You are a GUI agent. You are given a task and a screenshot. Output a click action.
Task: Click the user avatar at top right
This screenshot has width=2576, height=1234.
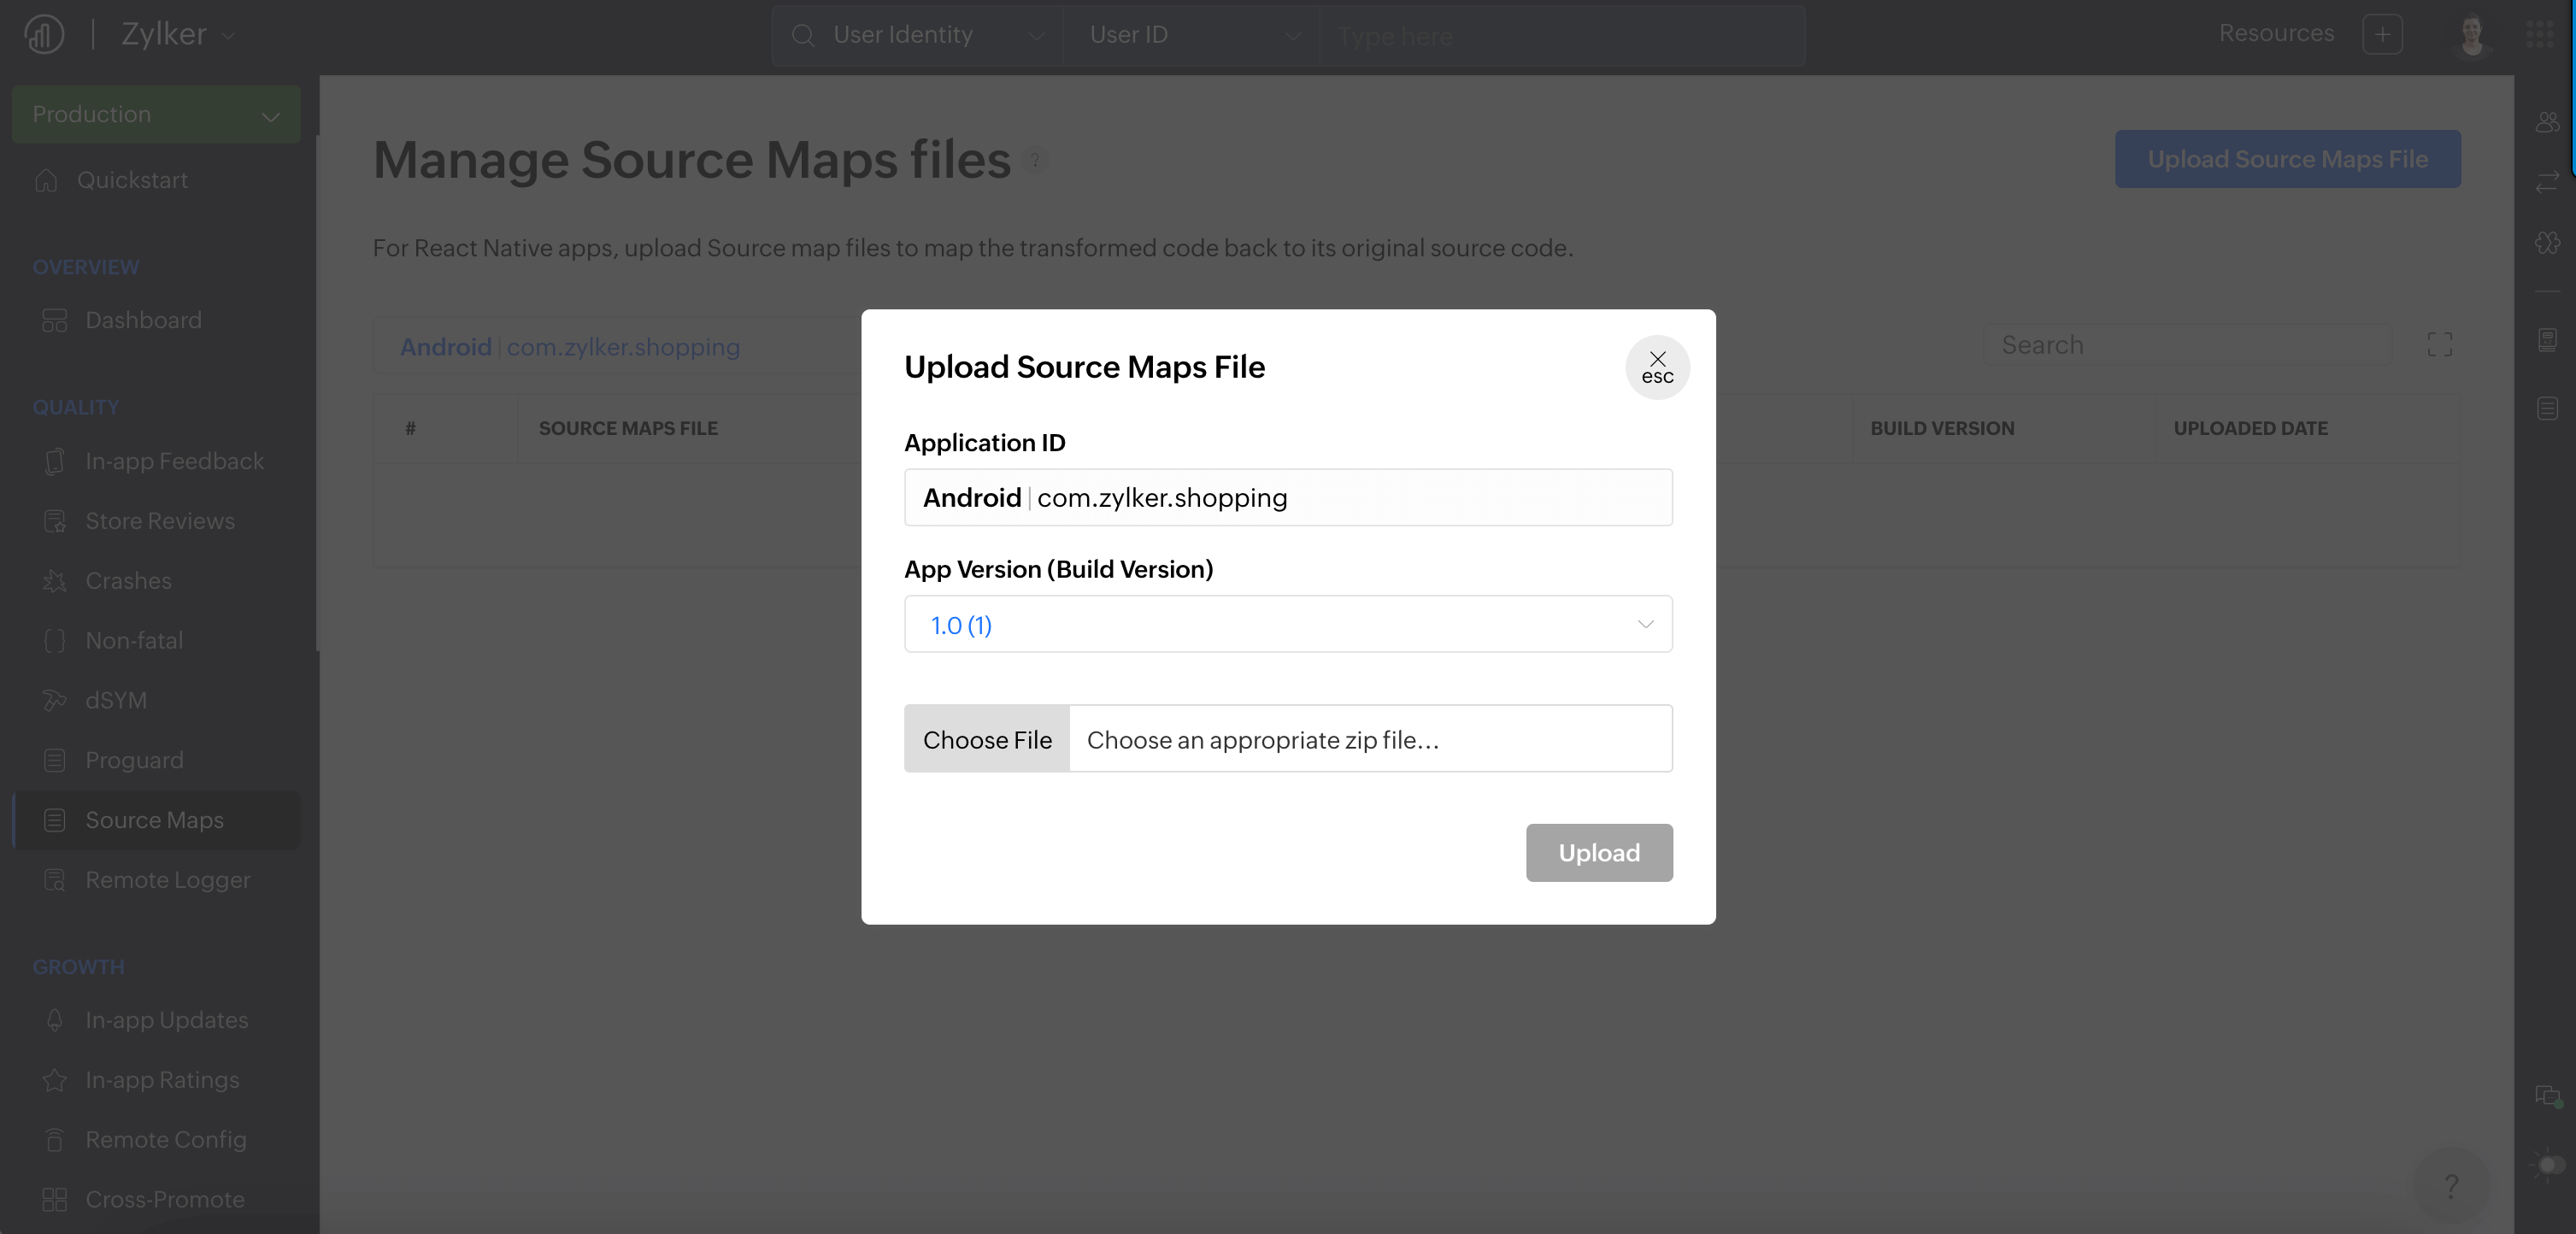point(2471,34)
